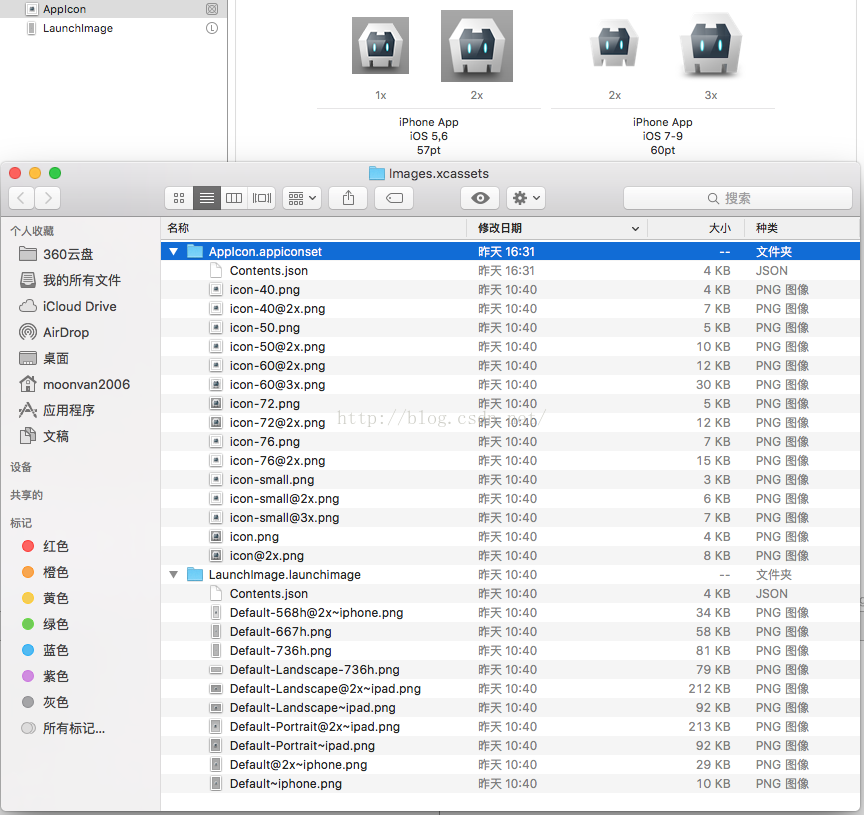
Task: Switch Finder to list view
Action: coord(207,198)
